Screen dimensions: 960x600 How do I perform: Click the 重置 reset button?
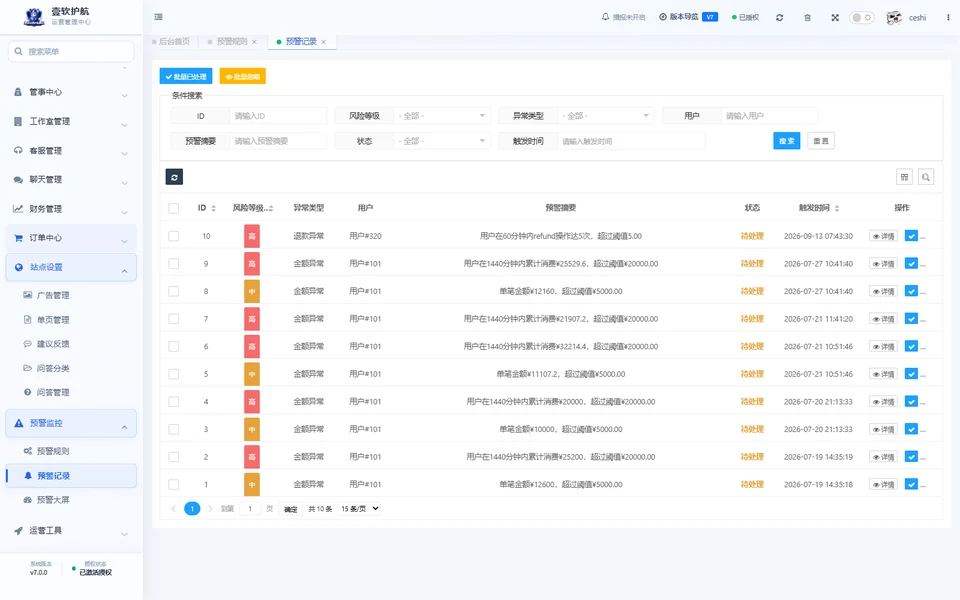coord(821,141)
